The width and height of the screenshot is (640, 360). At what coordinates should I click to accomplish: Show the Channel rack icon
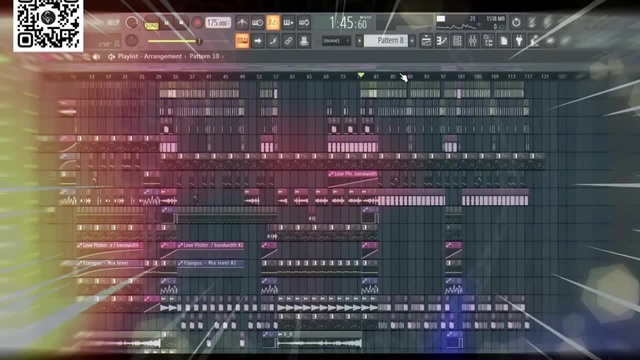click(x=457, y=40)
